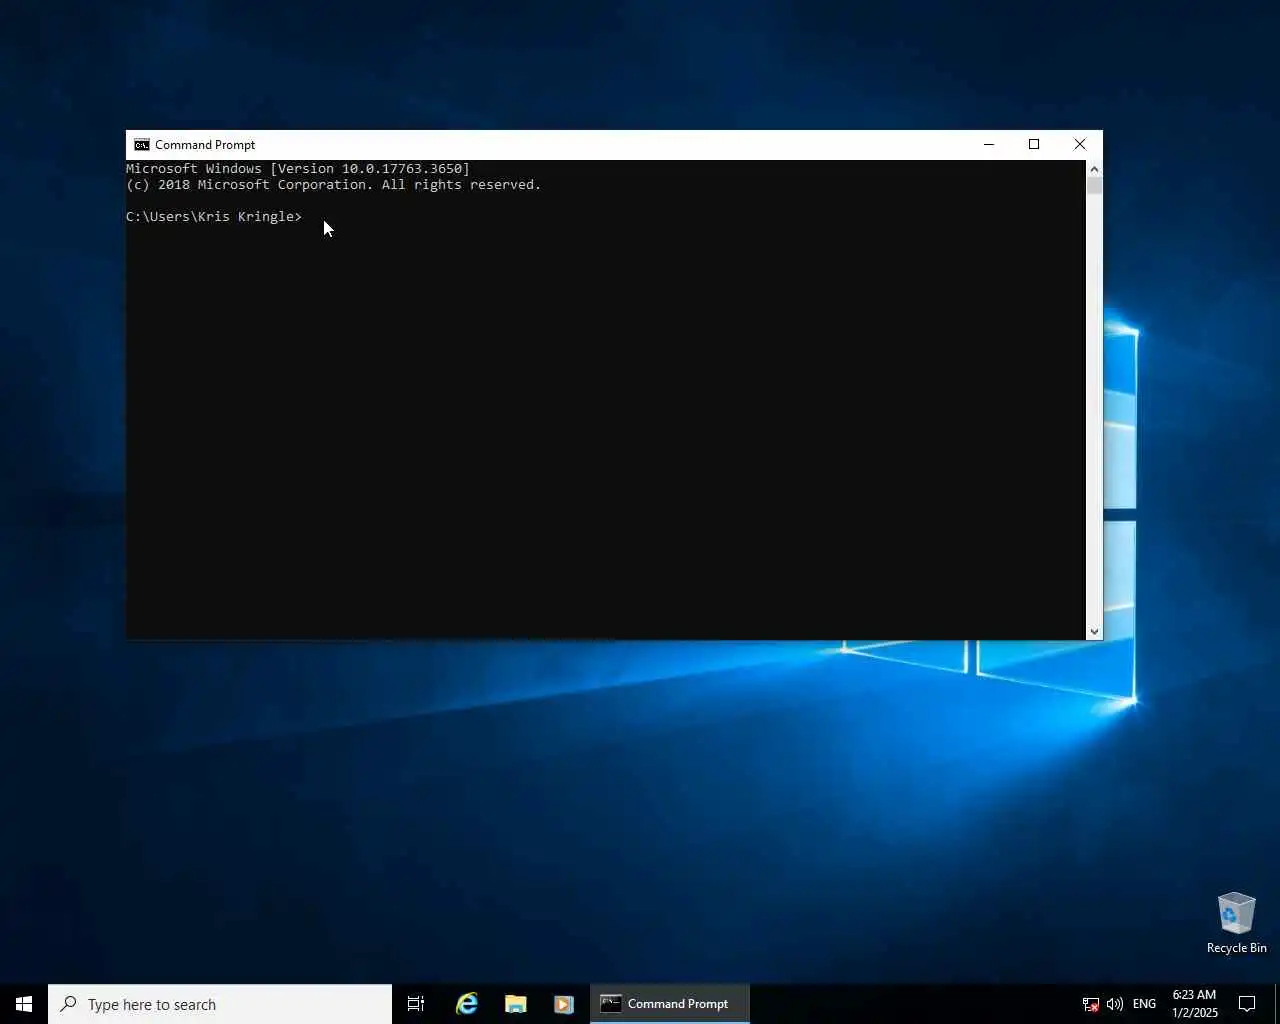Close the Command Prompt window
This screenshot has height=1024, width=1280.
[x=1080, y=144]
